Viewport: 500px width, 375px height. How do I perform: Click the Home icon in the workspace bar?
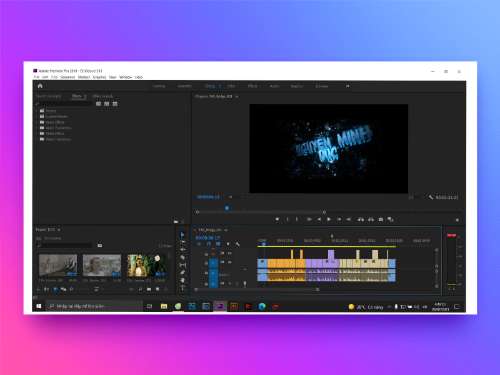(40, 86)
